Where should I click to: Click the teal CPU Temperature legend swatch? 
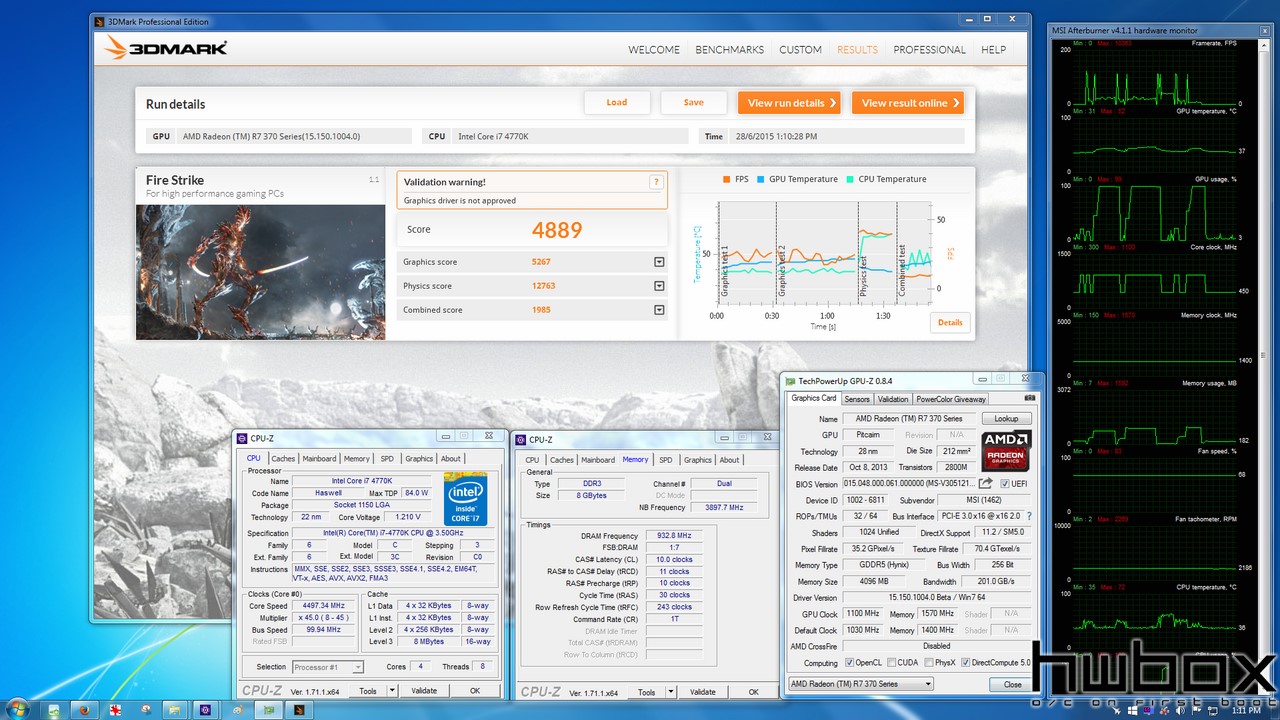point(850,179)
